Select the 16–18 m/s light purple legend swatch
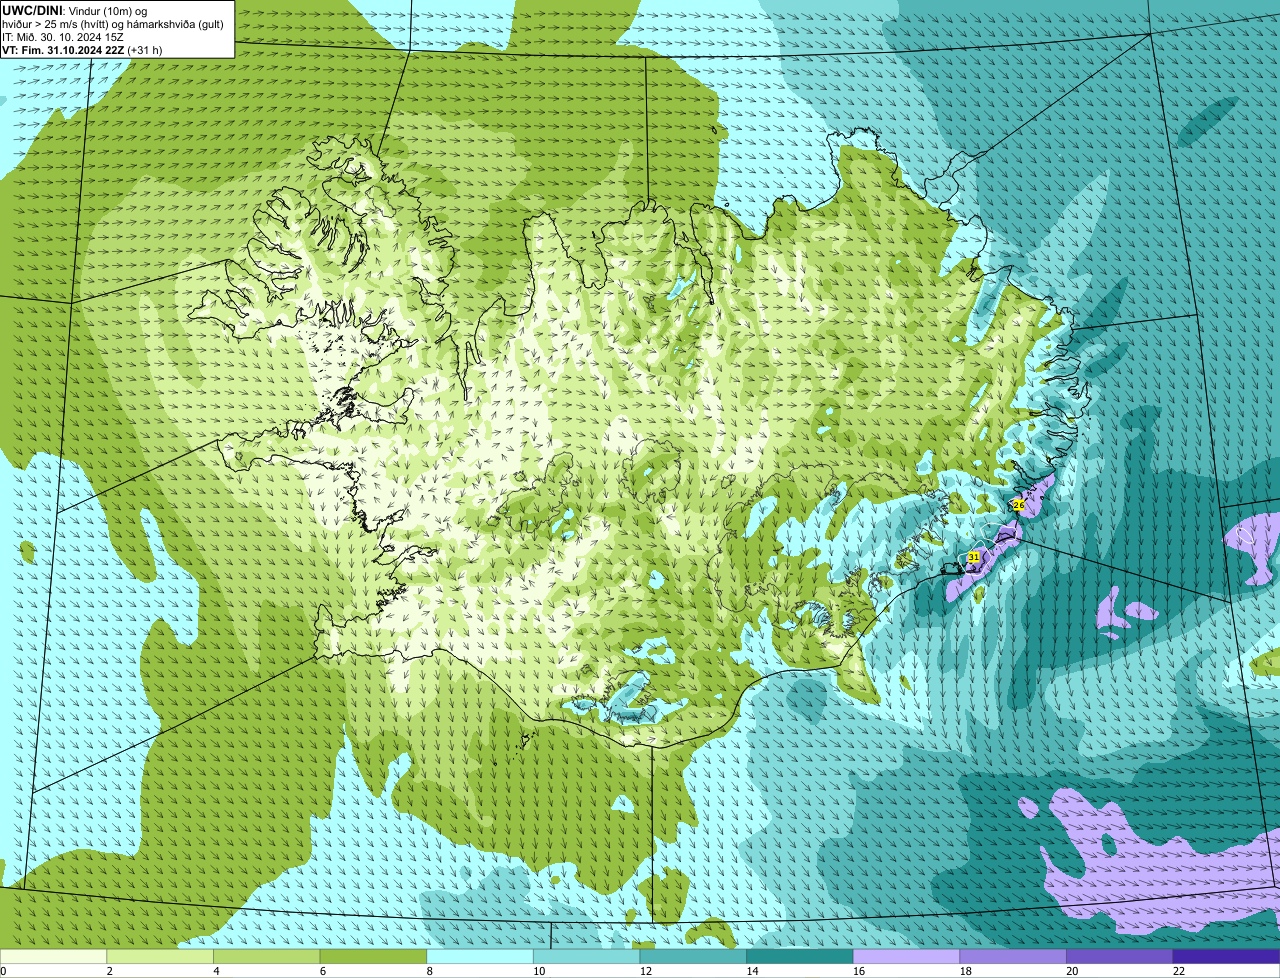This screenshot has height=978, width=1280. click(x=906, y=956)
